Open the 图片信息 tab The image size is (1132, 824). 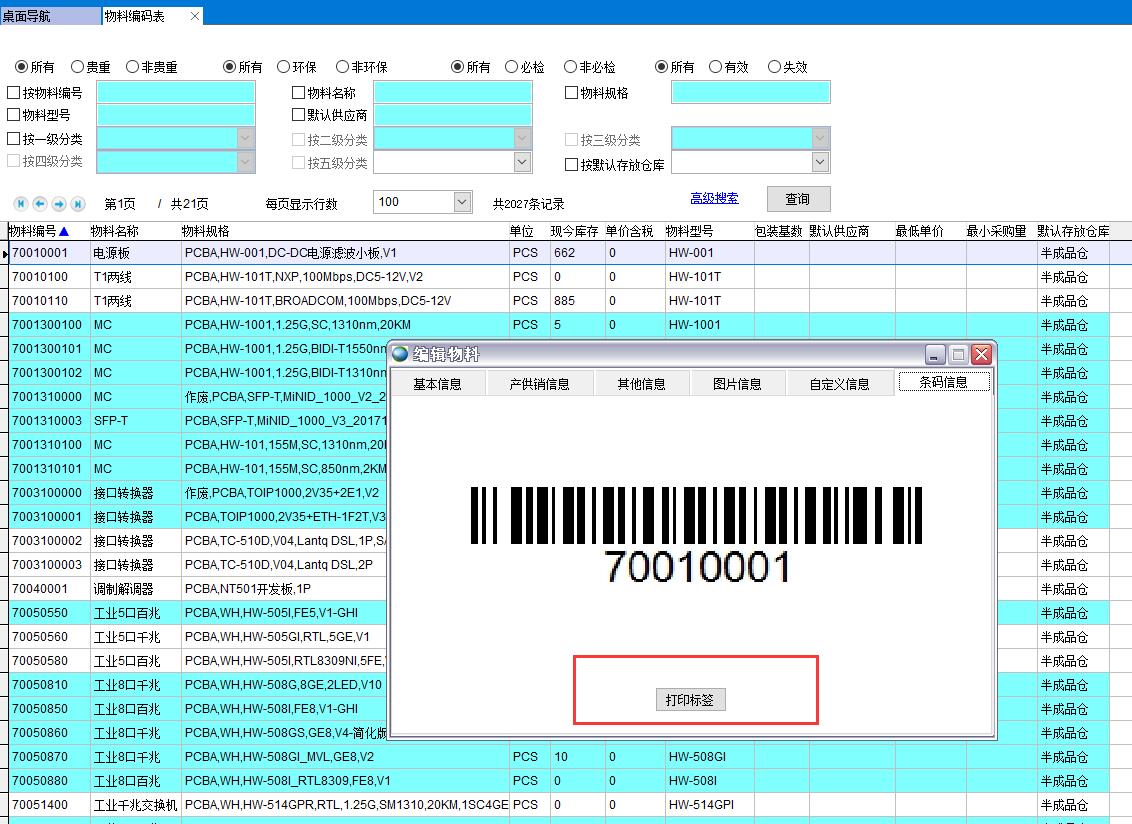click(737, 384)
